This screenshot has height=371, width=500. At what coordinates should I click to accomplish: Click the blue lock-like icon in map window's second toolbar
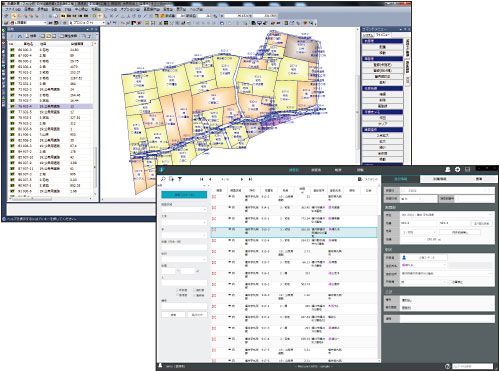tap(222, 23)
